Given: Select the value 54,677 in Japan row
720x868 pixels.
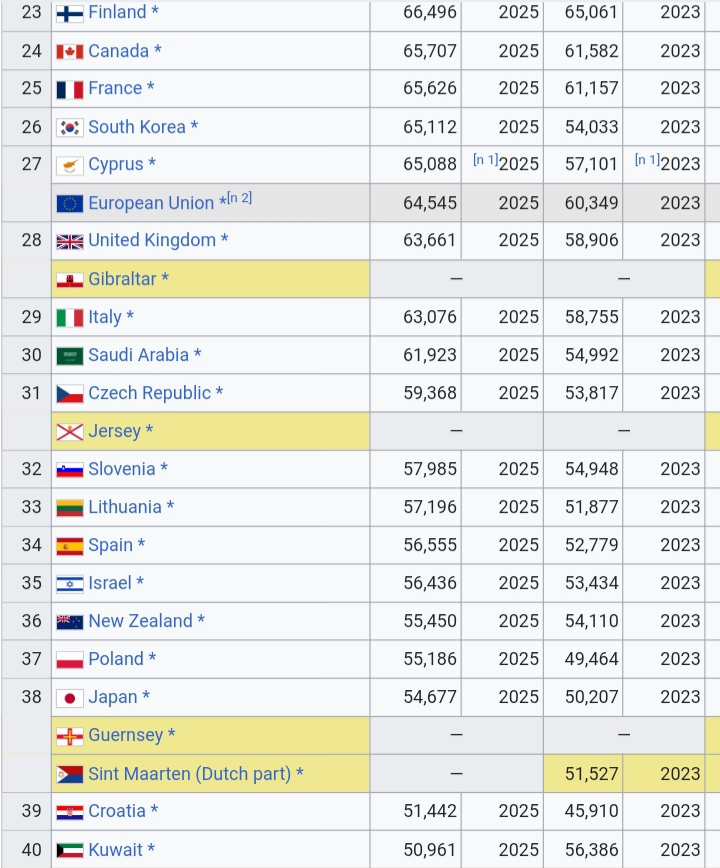Looking at the screenshot, I should tap(430, 697).
